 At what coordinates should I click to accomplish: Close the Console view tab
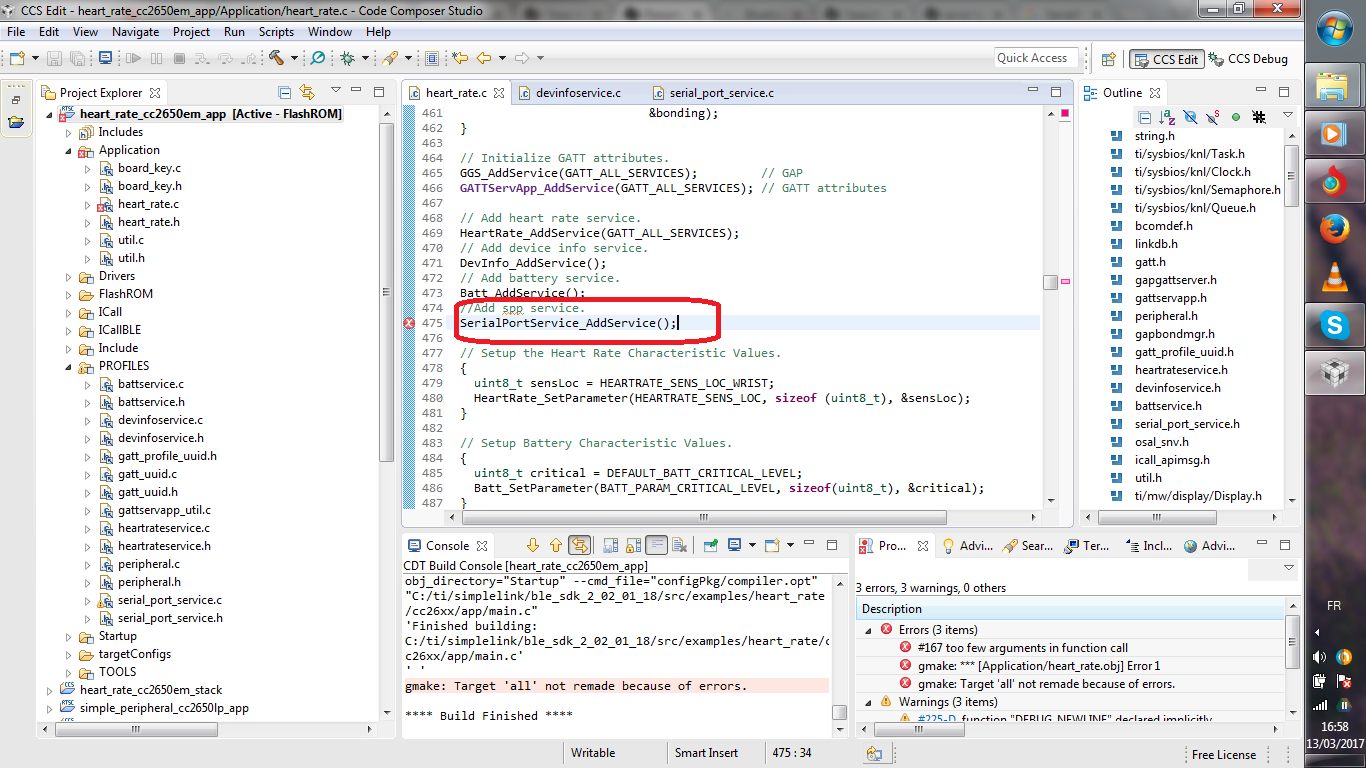click(482, 546)
